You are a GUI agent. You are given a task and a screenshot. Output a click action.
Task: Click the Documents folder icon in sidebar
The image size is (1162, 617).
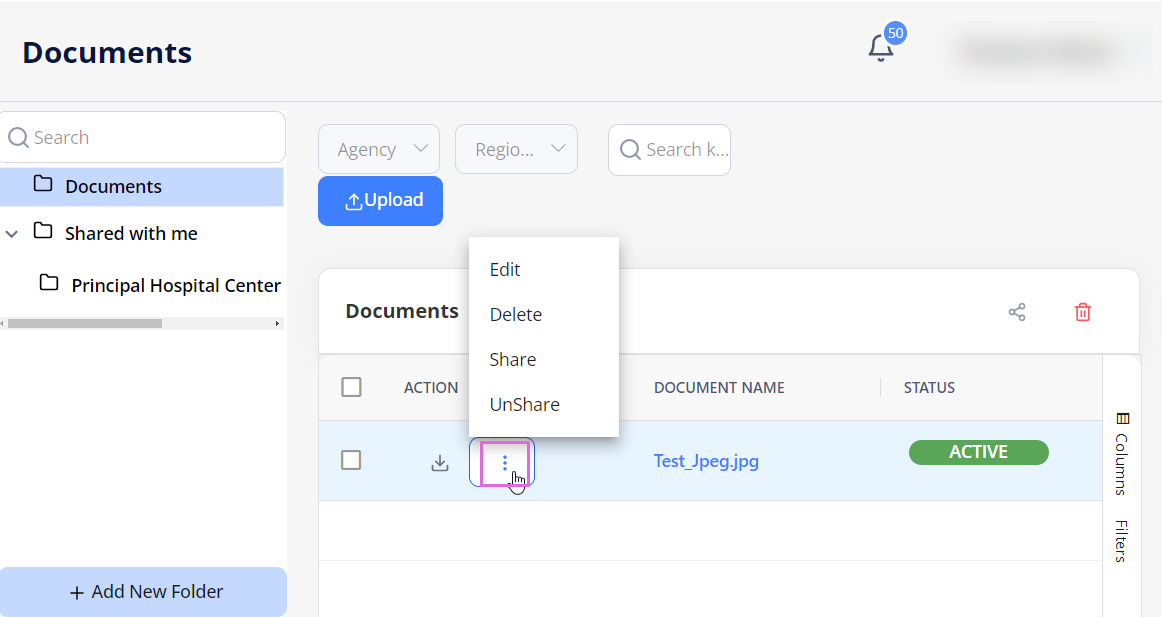pyautogui.click(x=43, y=184)
